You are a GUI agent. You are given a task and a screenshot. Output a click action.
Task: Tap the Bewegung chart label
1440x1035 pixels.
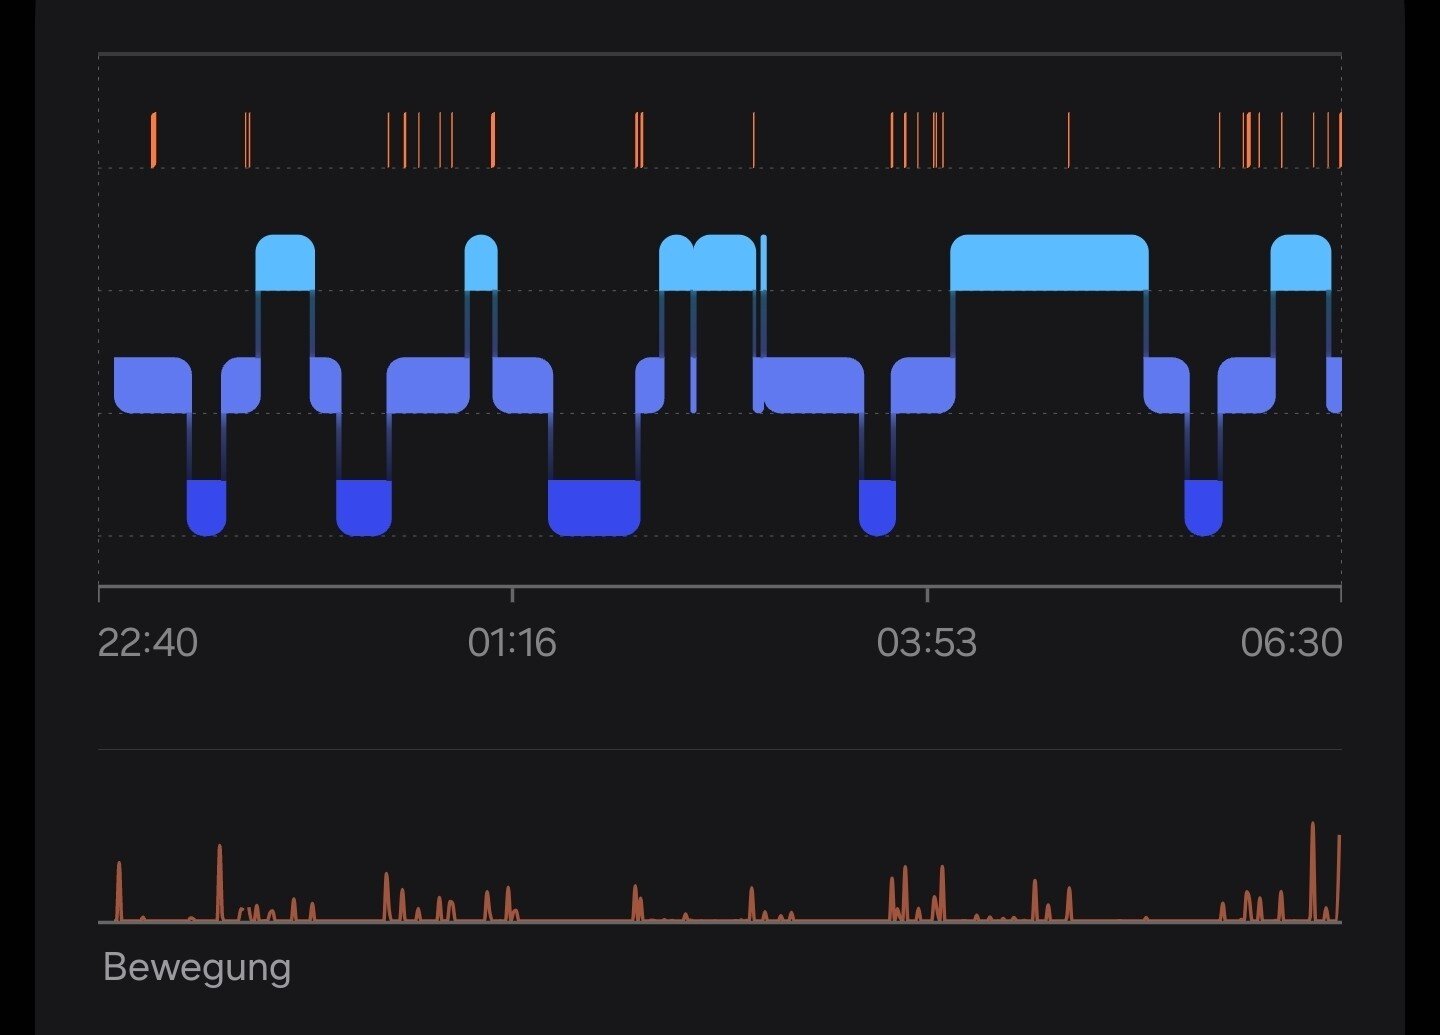coord(197,968)
